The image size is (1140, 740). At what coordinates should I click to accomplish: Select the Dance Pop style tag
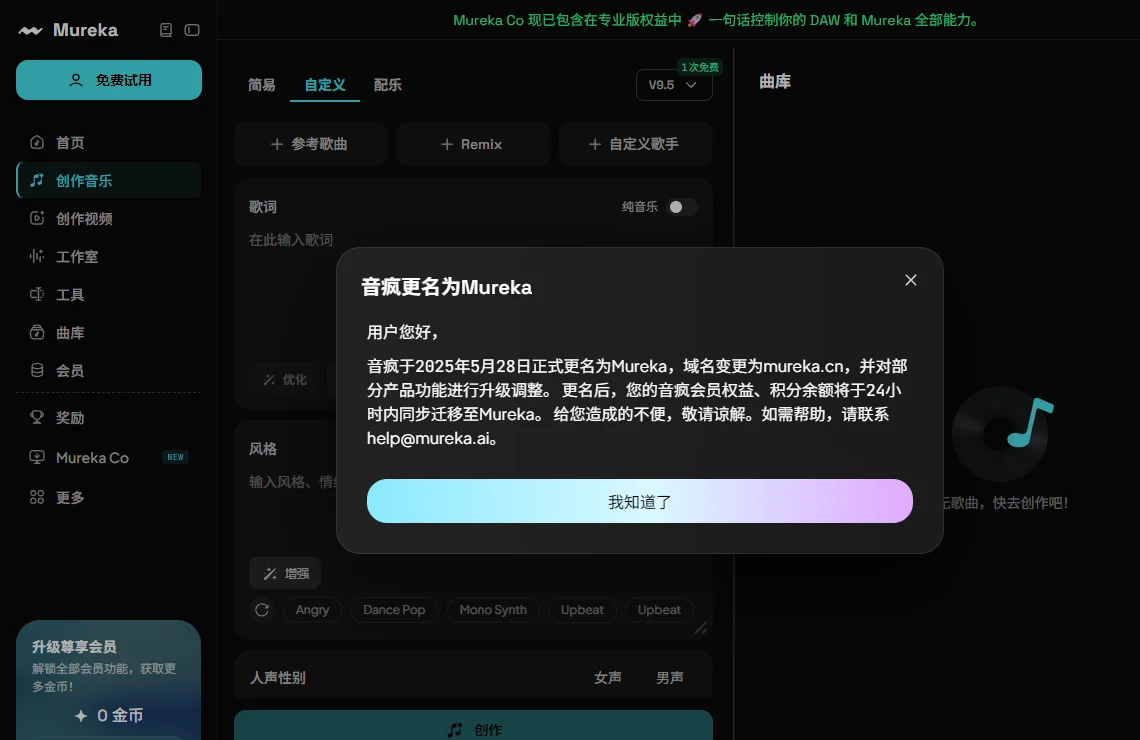click(x=394, y=610)
